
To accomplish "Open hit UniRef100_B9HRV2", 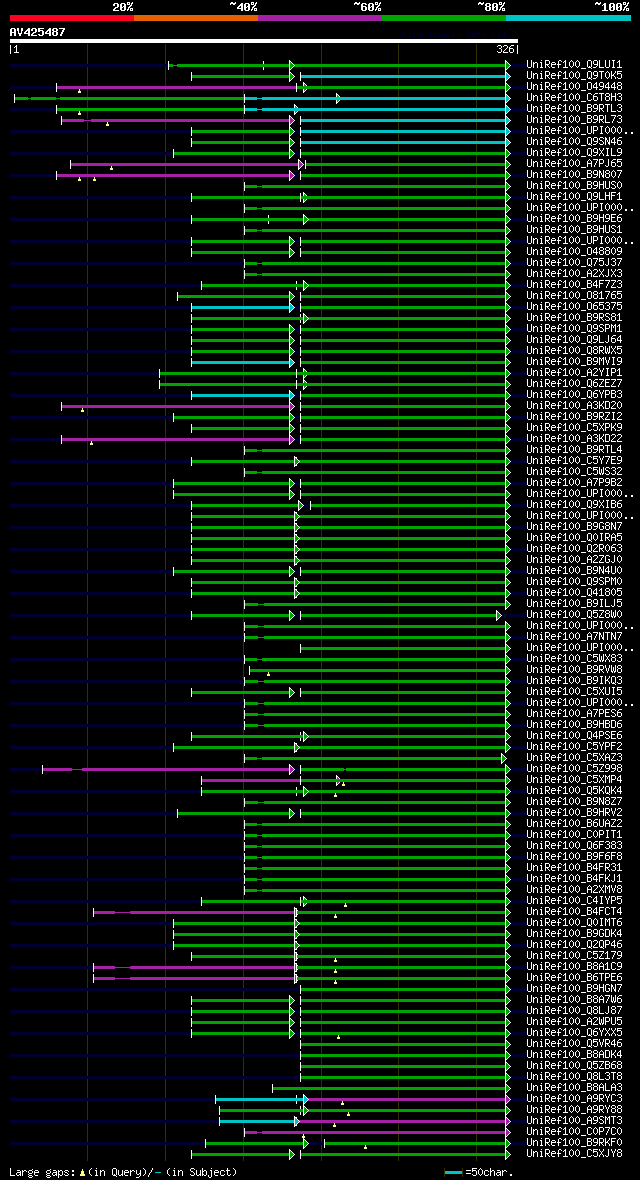I will [x=574, y=813].
